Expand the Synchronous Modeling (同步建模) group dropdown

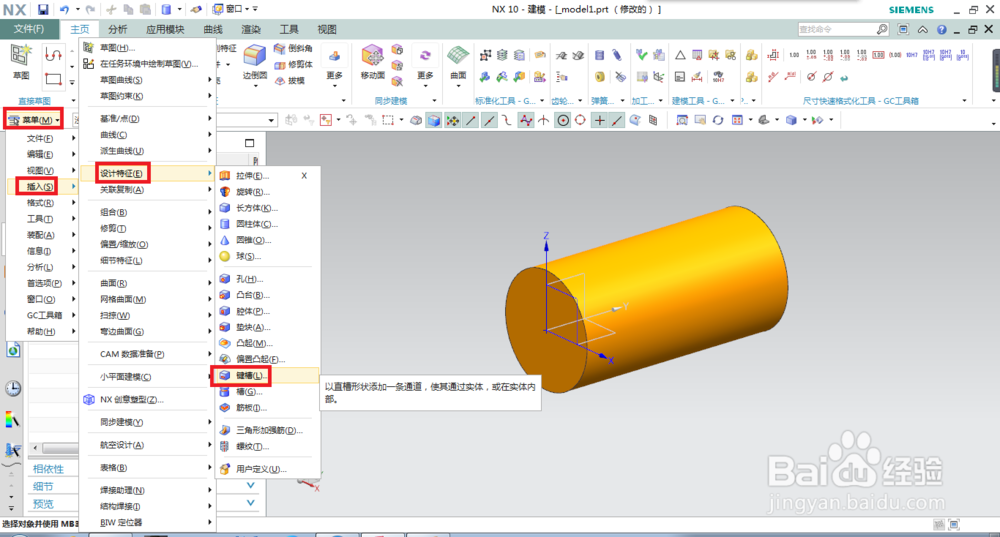pos(435,101)
